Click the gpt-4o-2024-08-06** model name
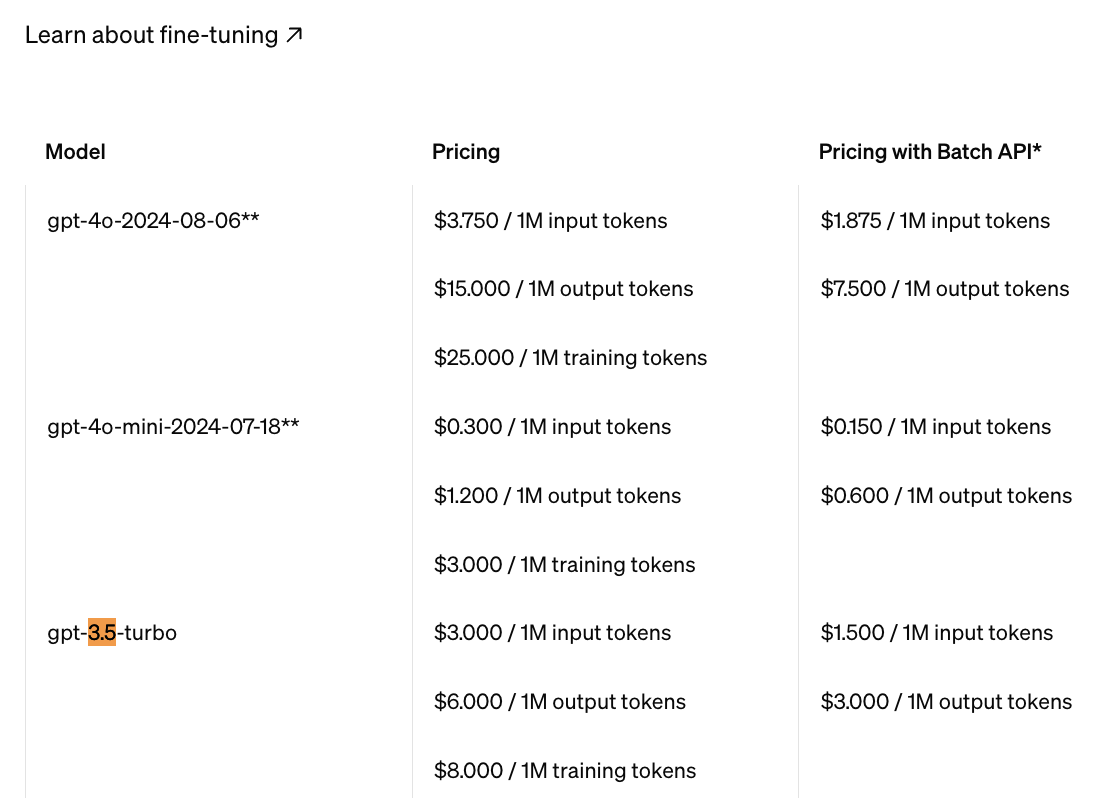This screenshot has height=798, width=1120. pos(153,221)
